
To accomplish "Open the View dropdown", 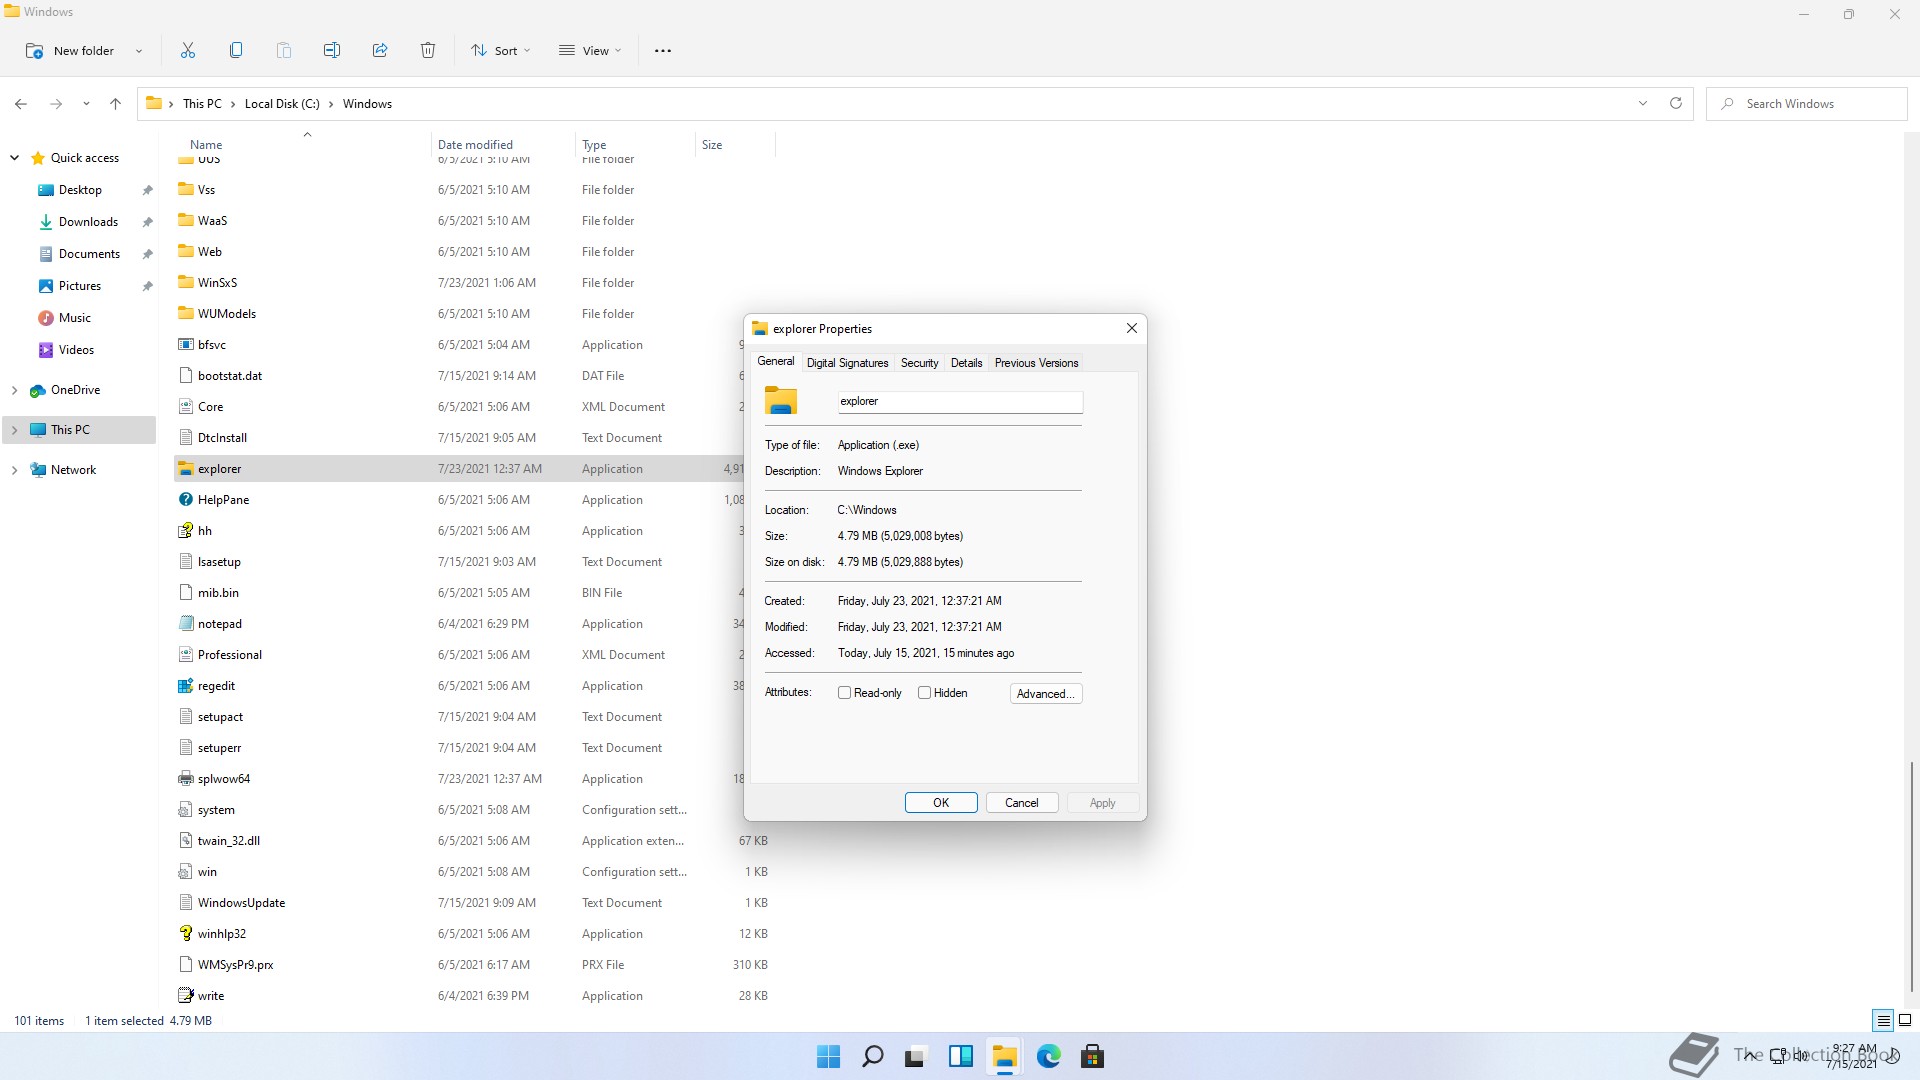I will coord(590,51).
